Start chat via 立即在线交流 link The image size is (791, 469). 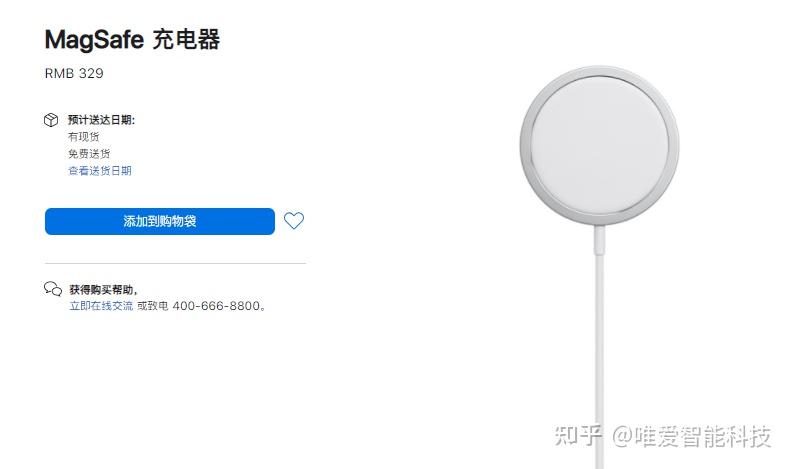[101, 306]
